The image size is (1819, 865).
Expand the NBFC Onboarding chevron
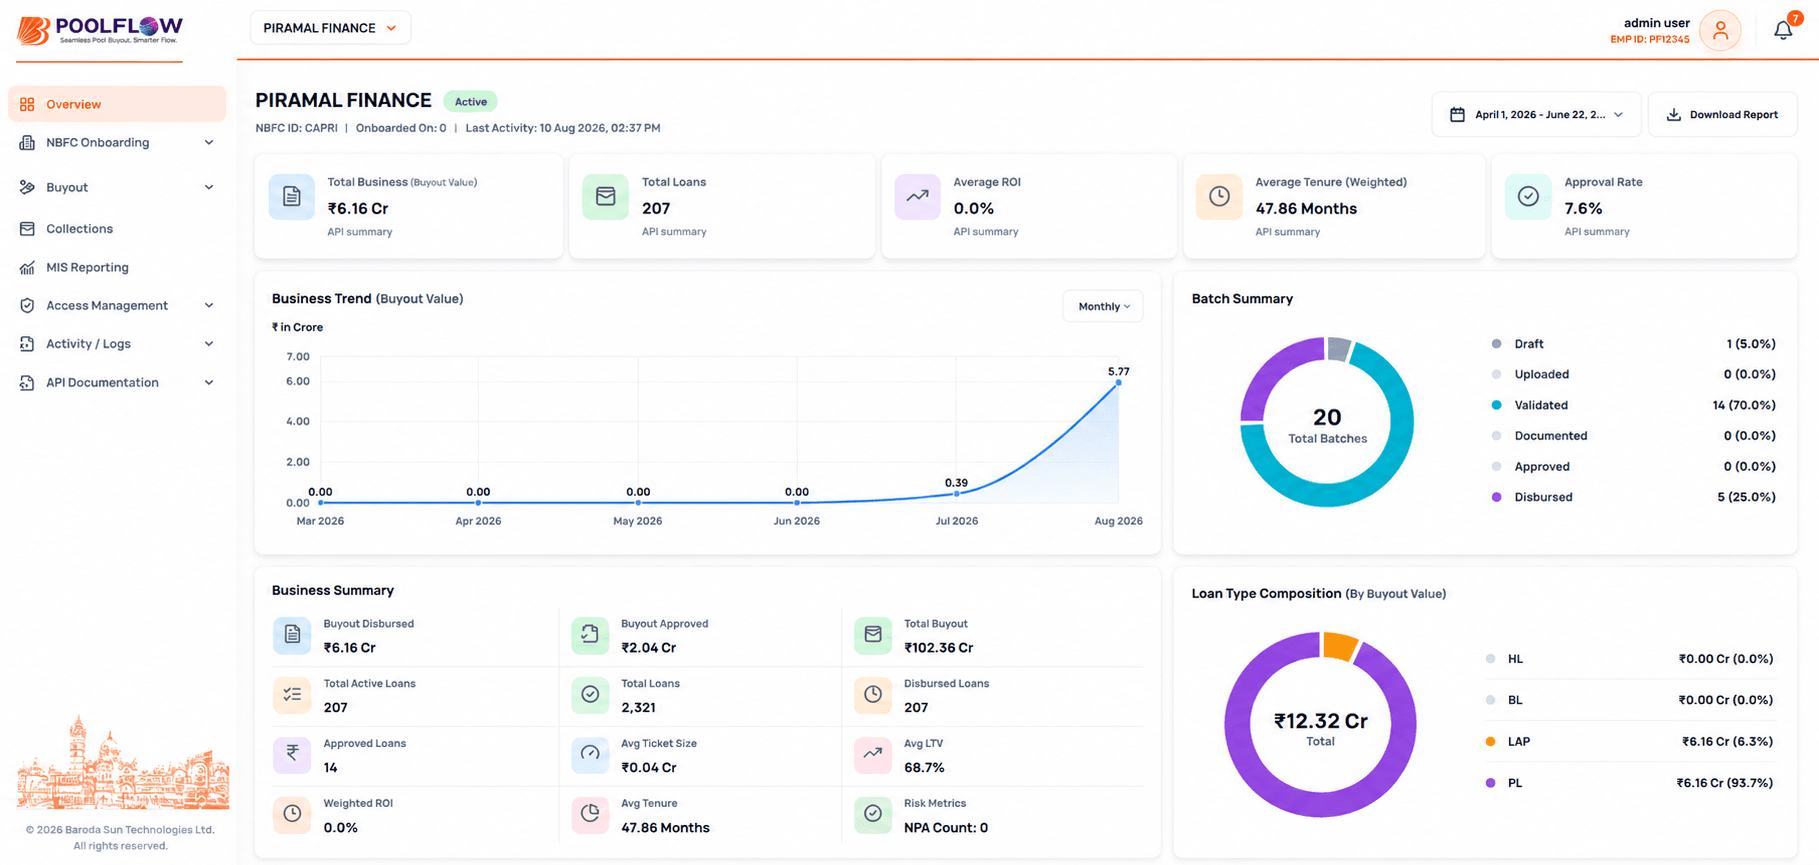coord(209,143)
